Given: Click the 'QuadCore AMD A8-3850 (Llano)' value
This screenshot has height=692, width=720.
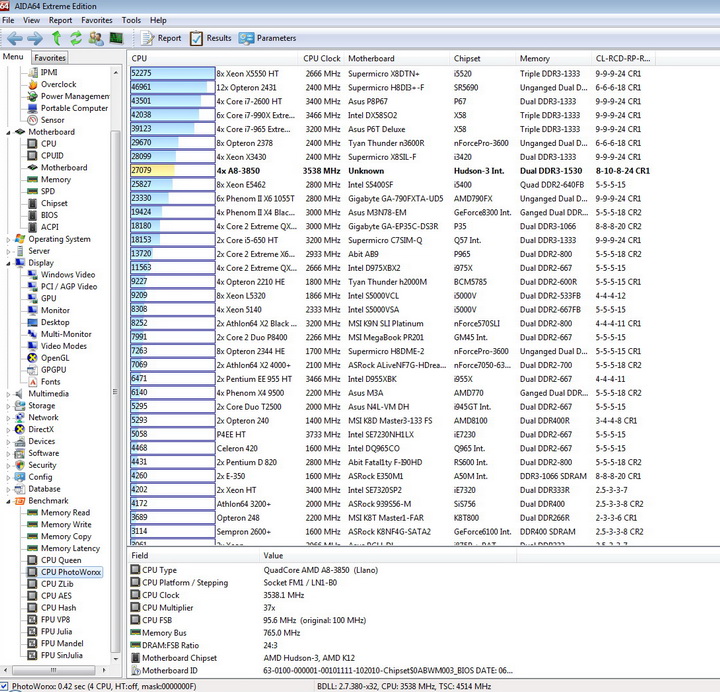Looking at the screenshot, I should 321,570.
